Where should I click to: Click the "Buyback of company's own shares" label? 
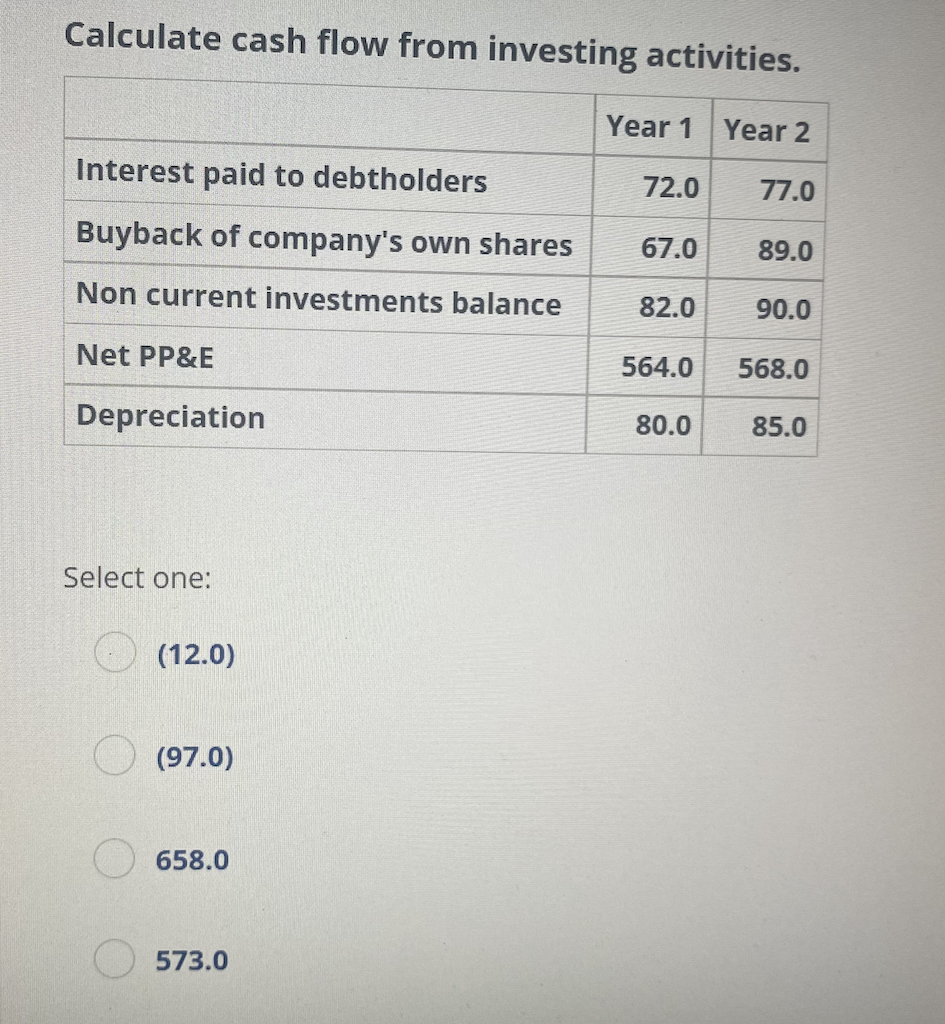coord(324,239)
